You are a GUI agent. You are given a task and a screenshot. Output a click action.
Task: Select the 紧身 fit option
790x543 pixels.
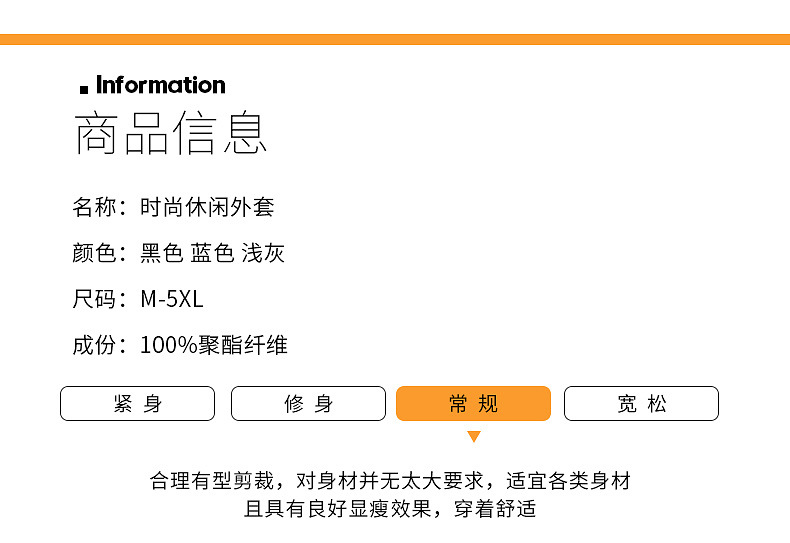[x=138, y=404]
